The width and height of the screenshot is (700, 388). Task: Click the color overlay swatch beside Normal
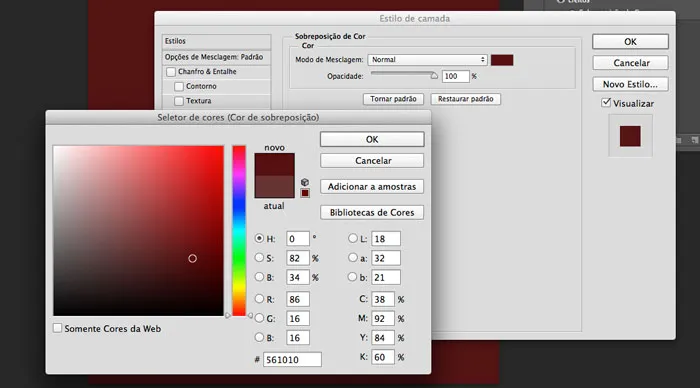coord(502,60)
